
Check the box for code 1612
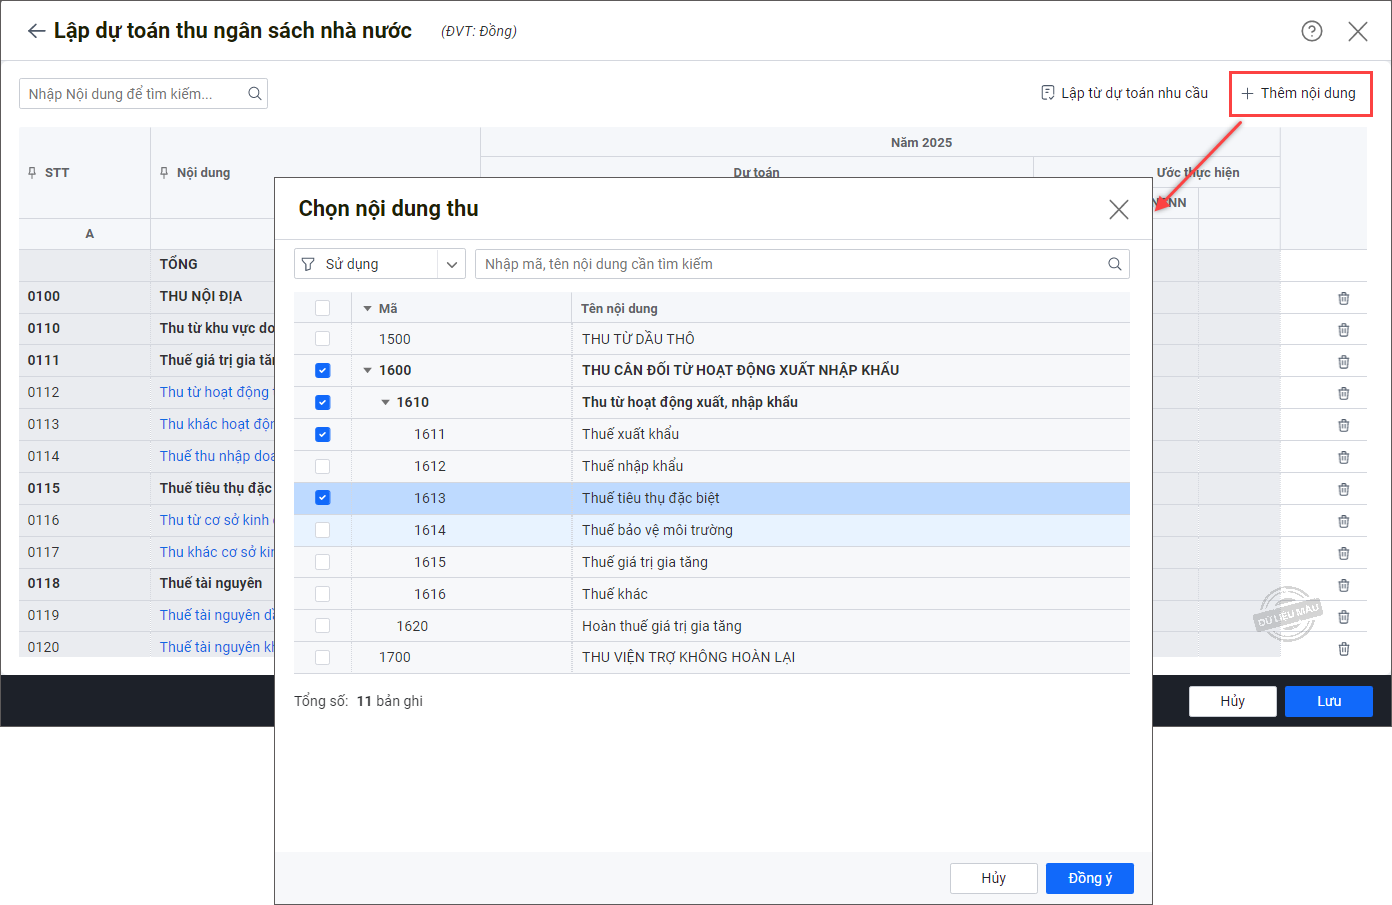pyautogui.click(x=322, y=466)
